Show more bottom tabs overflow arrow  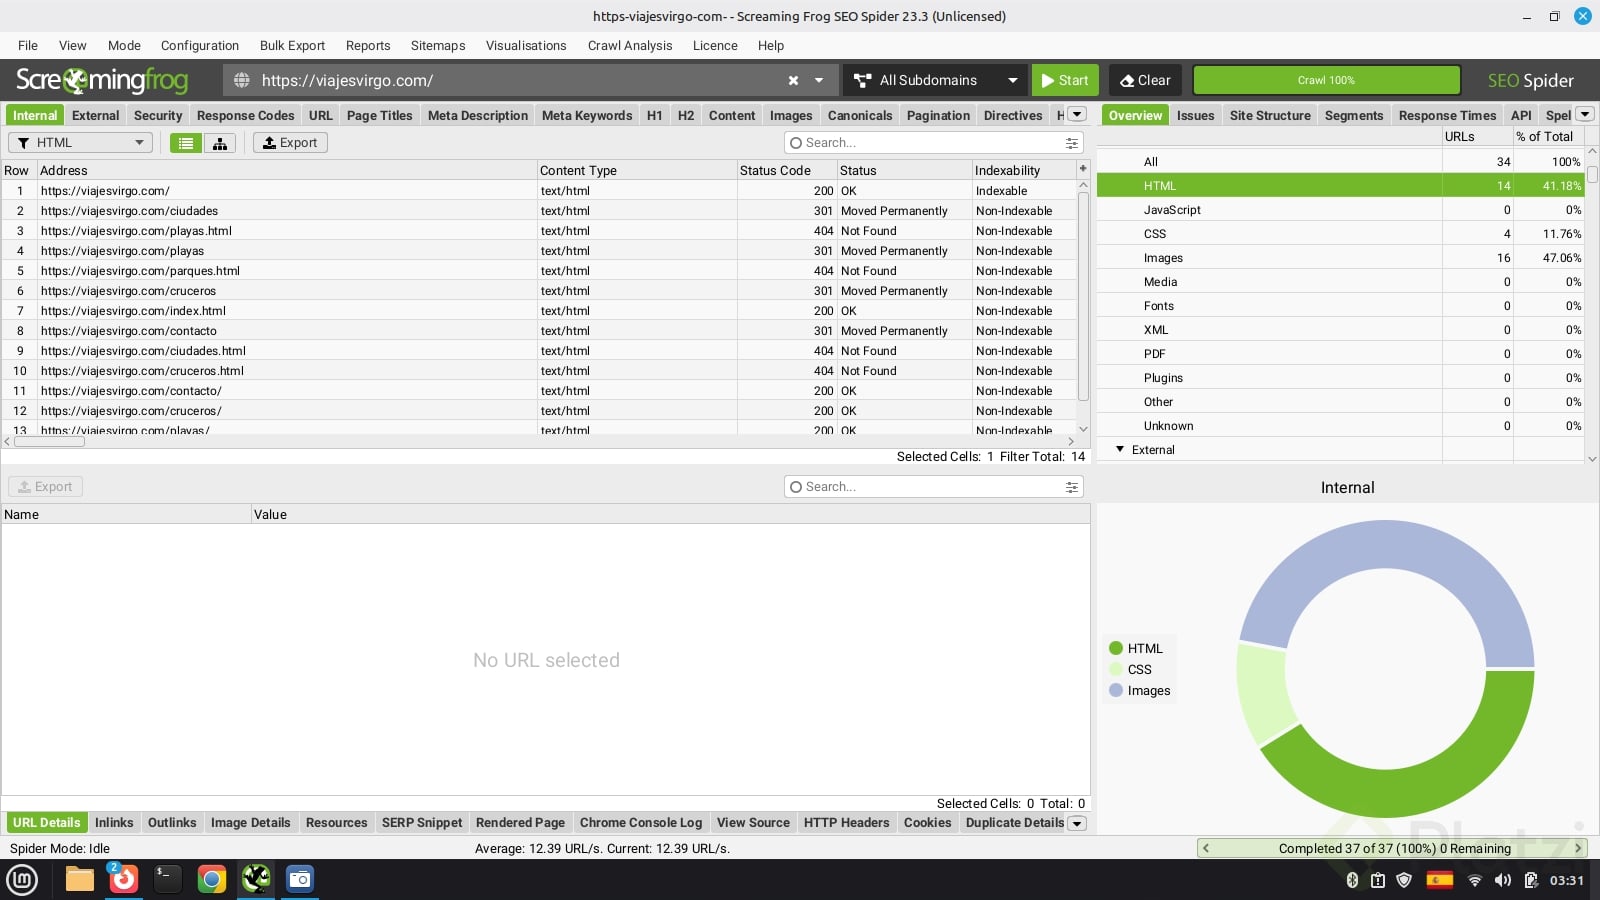pos(1077,823)
